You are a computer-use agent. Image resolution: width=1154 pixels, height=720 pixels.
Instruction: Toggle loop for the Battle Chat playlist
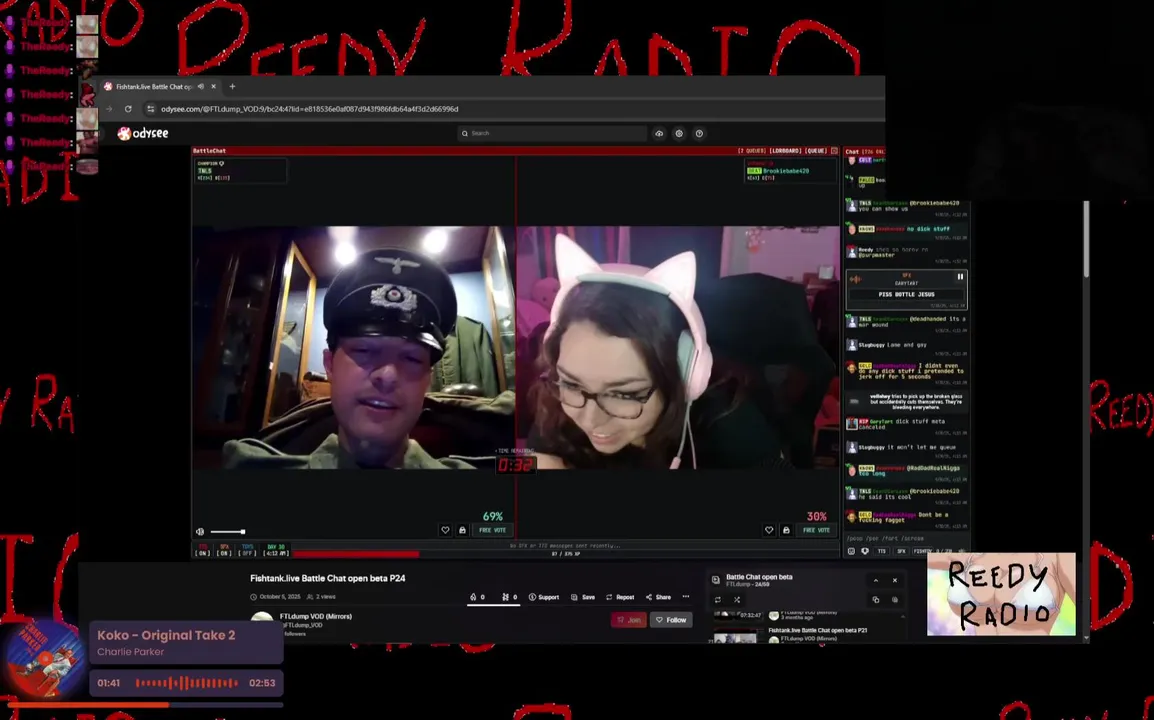point(718,600)
